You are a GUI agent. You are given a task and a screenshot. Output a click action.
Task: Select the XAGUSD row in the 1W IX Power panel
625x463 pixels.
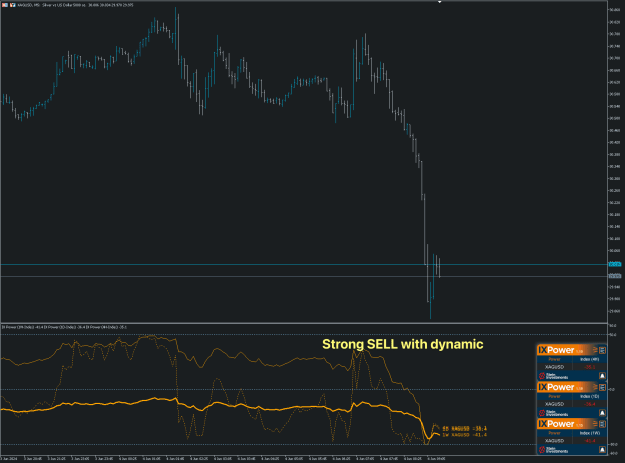[572, 441]
